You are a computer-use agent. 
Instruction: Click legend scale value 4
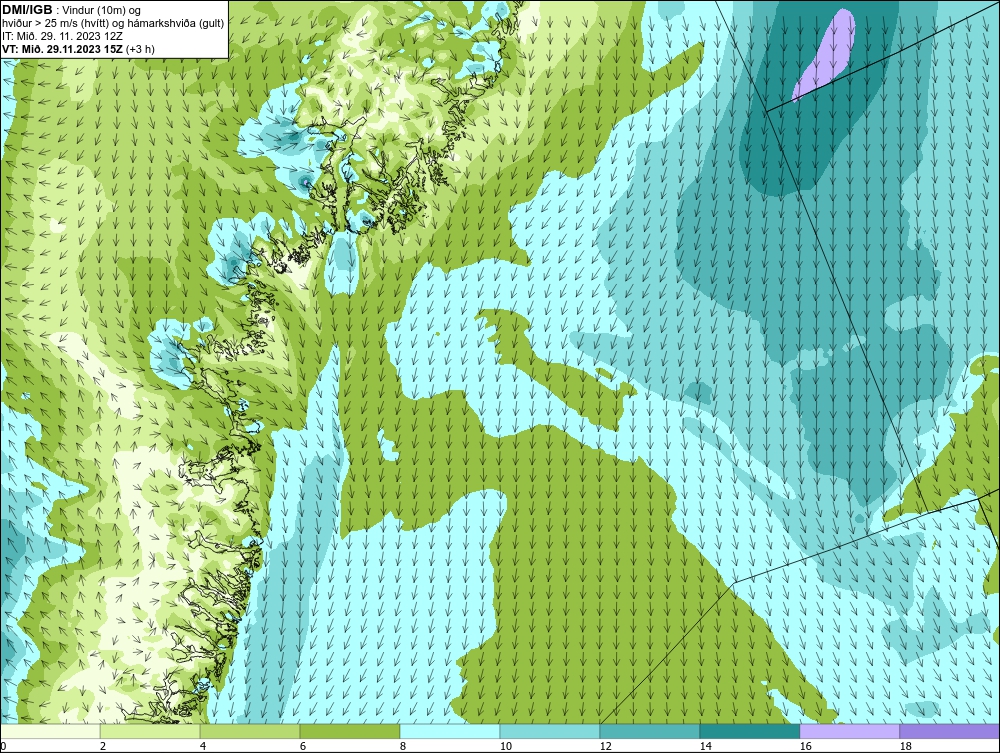[203, 746]
